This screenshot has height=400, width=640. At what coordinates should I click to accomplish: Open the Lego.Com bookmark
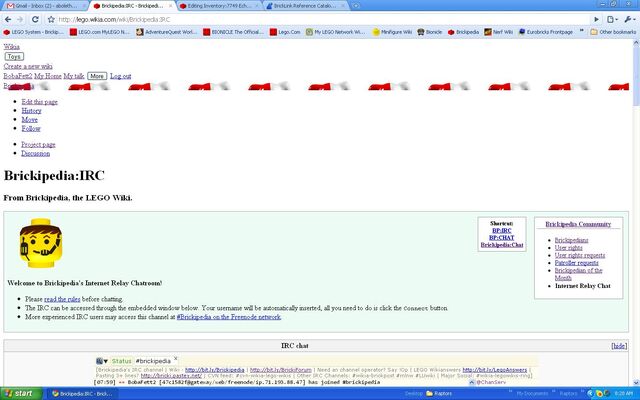coord(285,32)
